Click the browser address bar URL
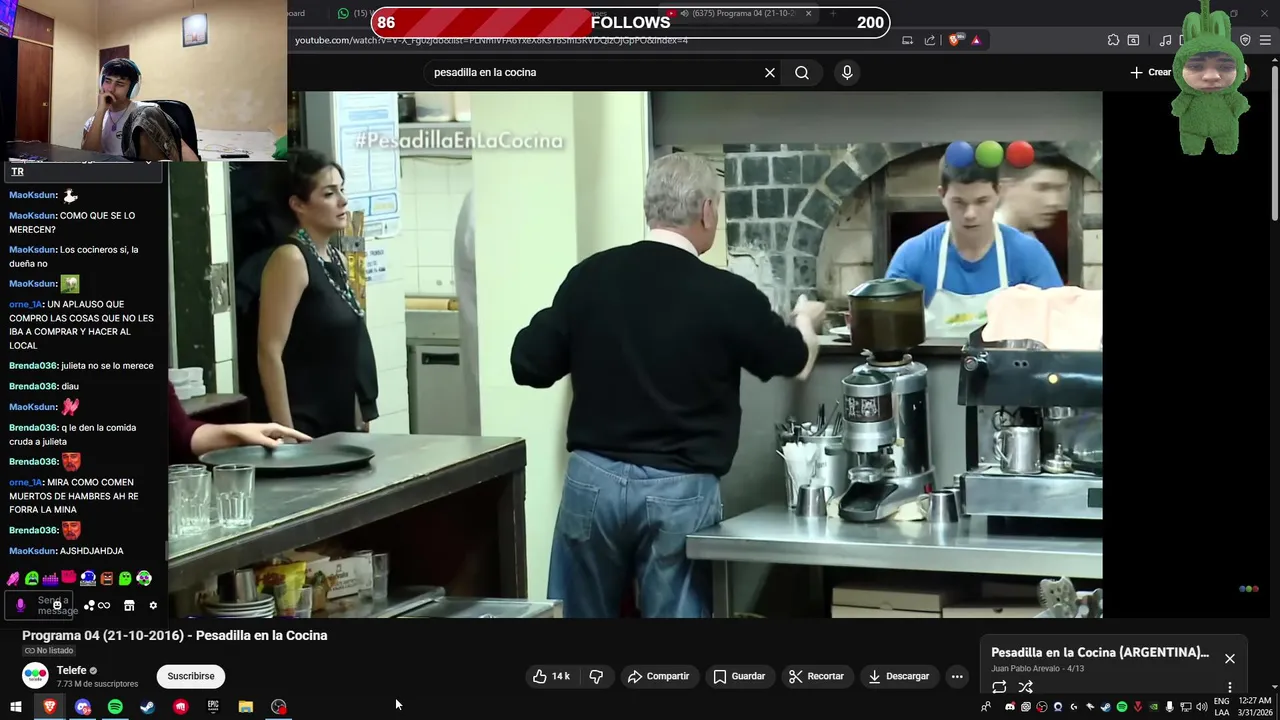Image resolution: width=1280 pixels, height=720 pixels. pos(491,40)
